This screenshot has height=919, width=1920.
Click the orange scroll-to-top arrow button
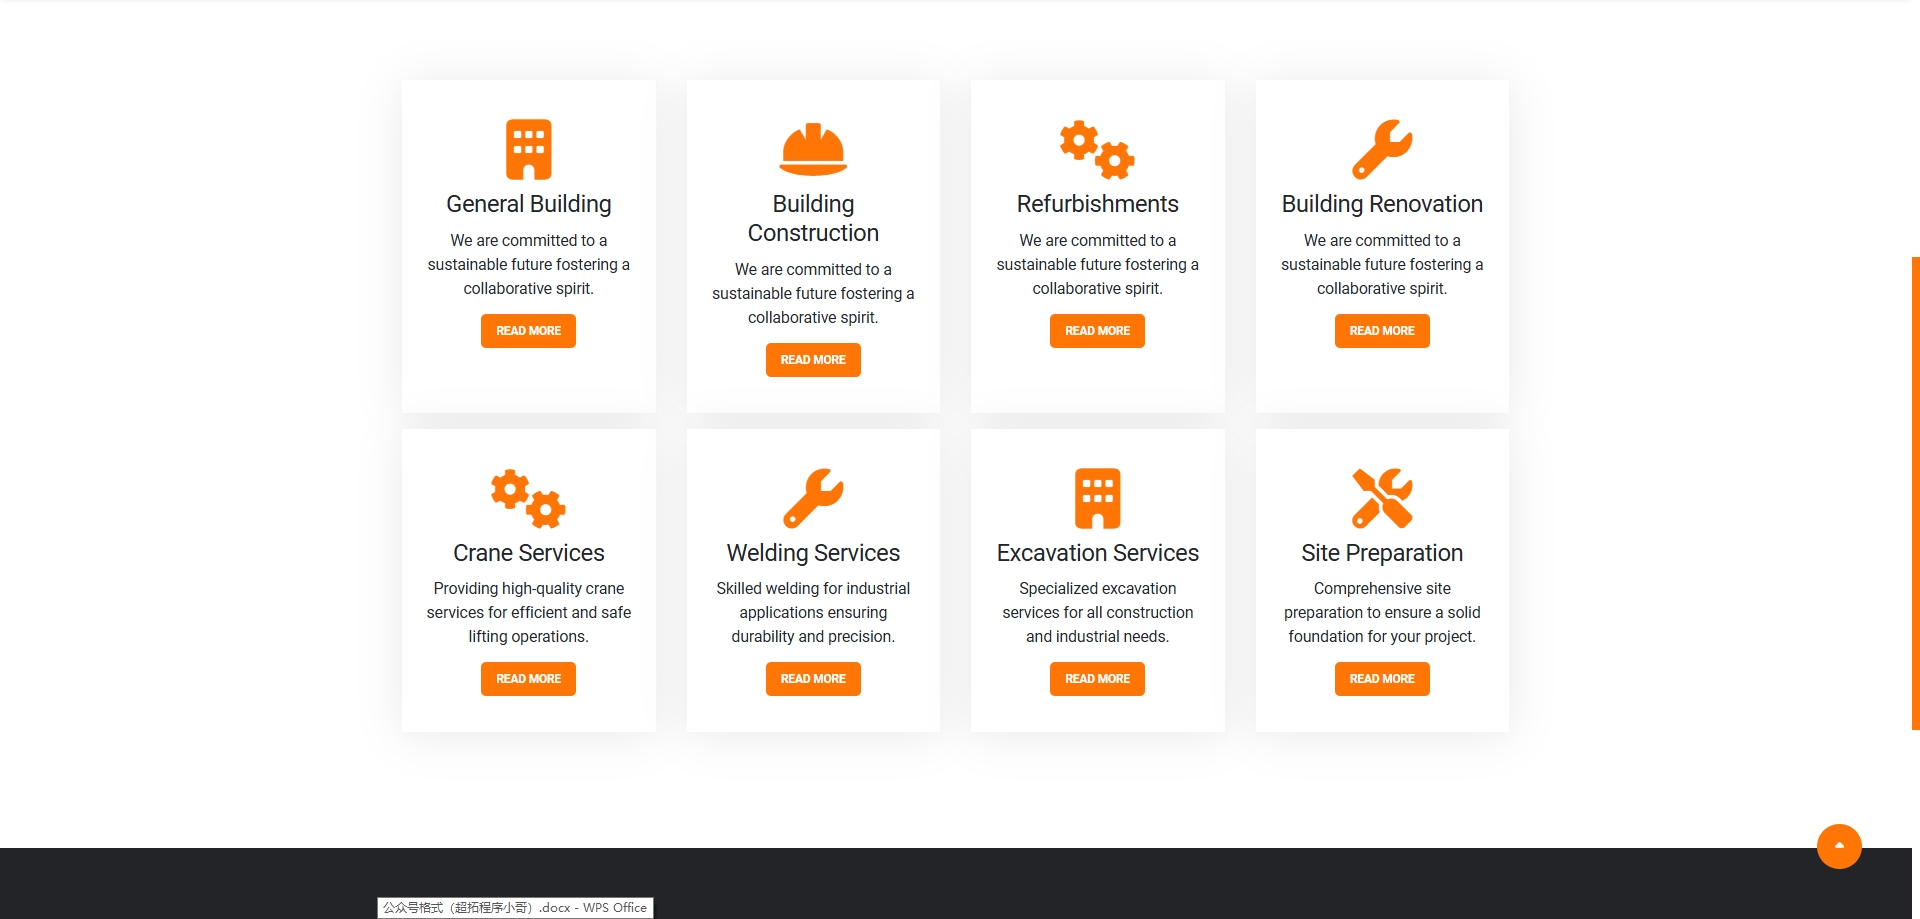[x=1839, y=846]
